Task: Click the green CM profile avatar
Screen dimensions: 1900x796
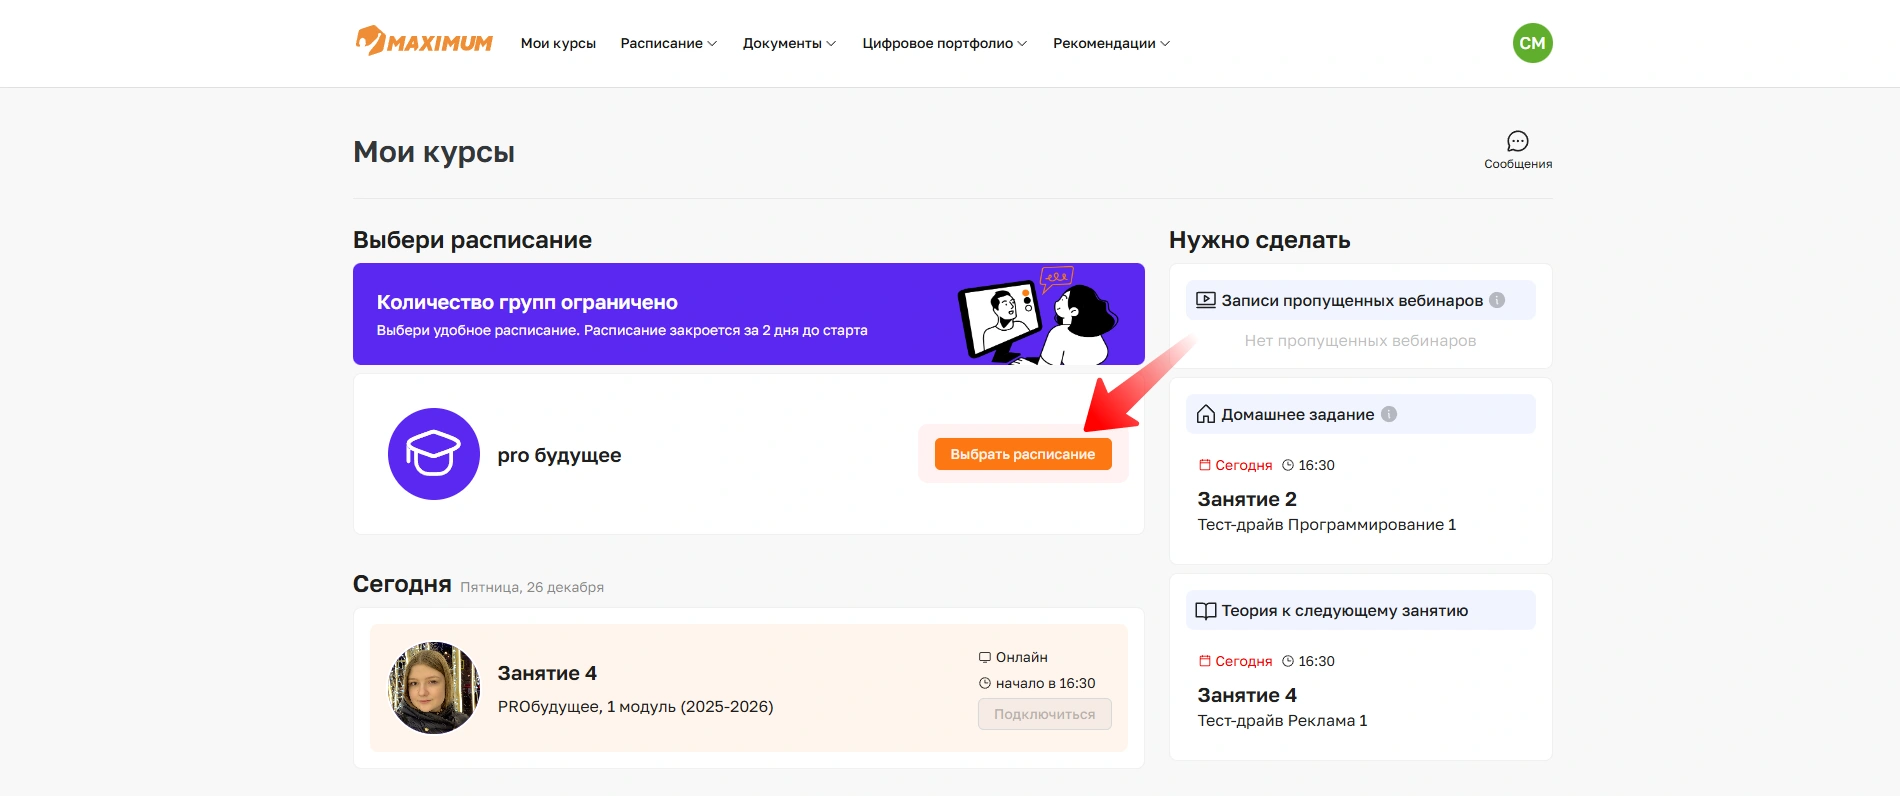Action: coord(1532,43)
